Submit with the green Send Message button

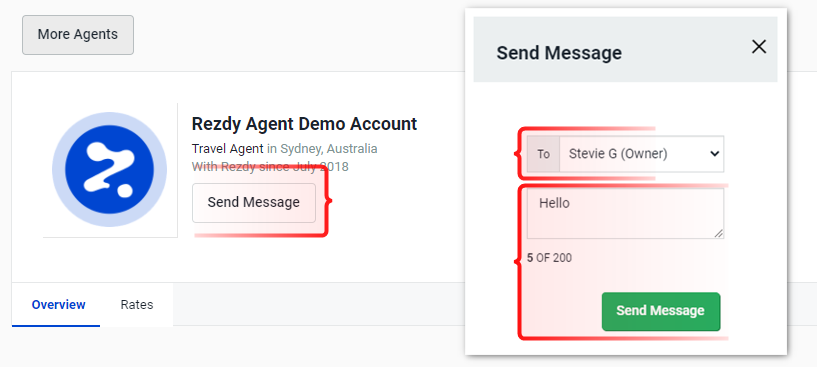click(x=661, y=311)
